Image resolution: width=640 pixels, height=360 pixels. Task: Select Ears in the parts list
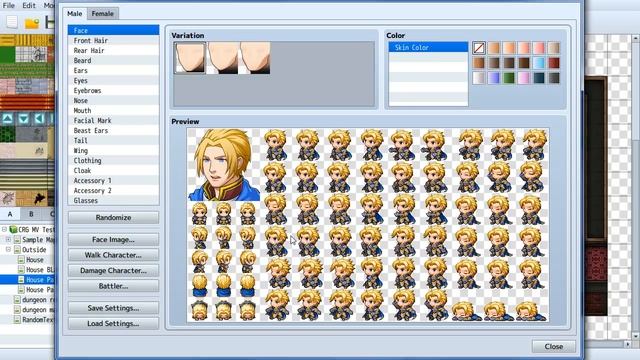tap(113, 71)
